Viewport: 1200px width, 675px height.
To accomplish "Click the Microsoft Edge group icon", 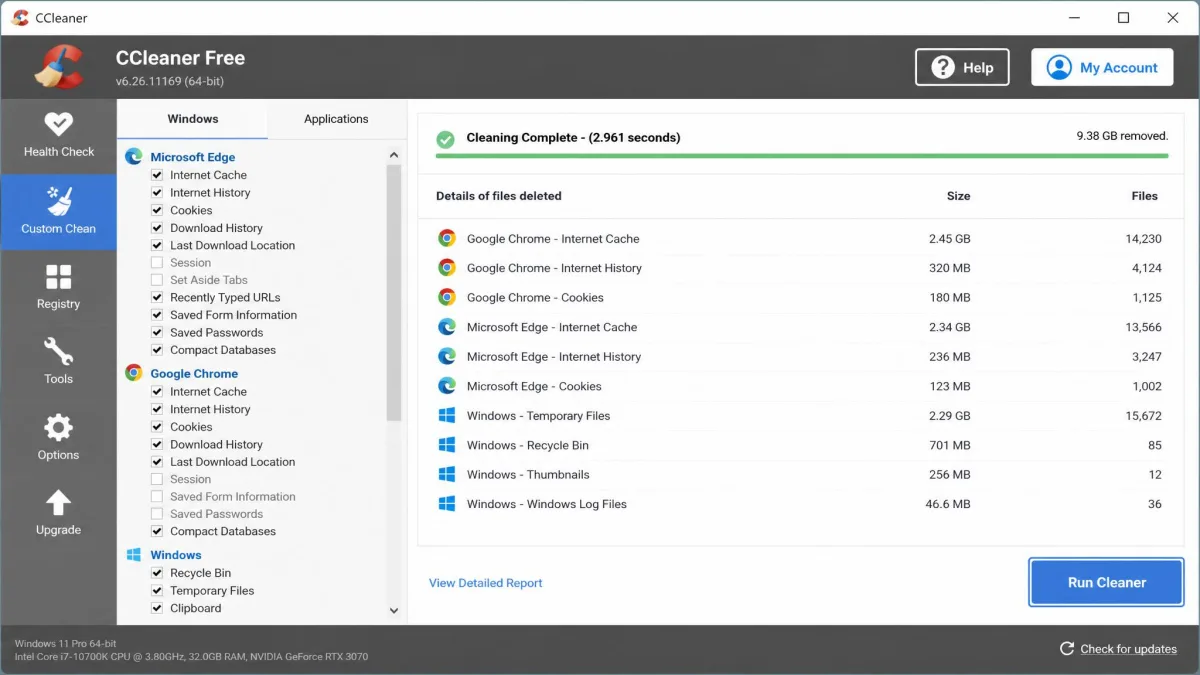I will click(x=133, y=157).
